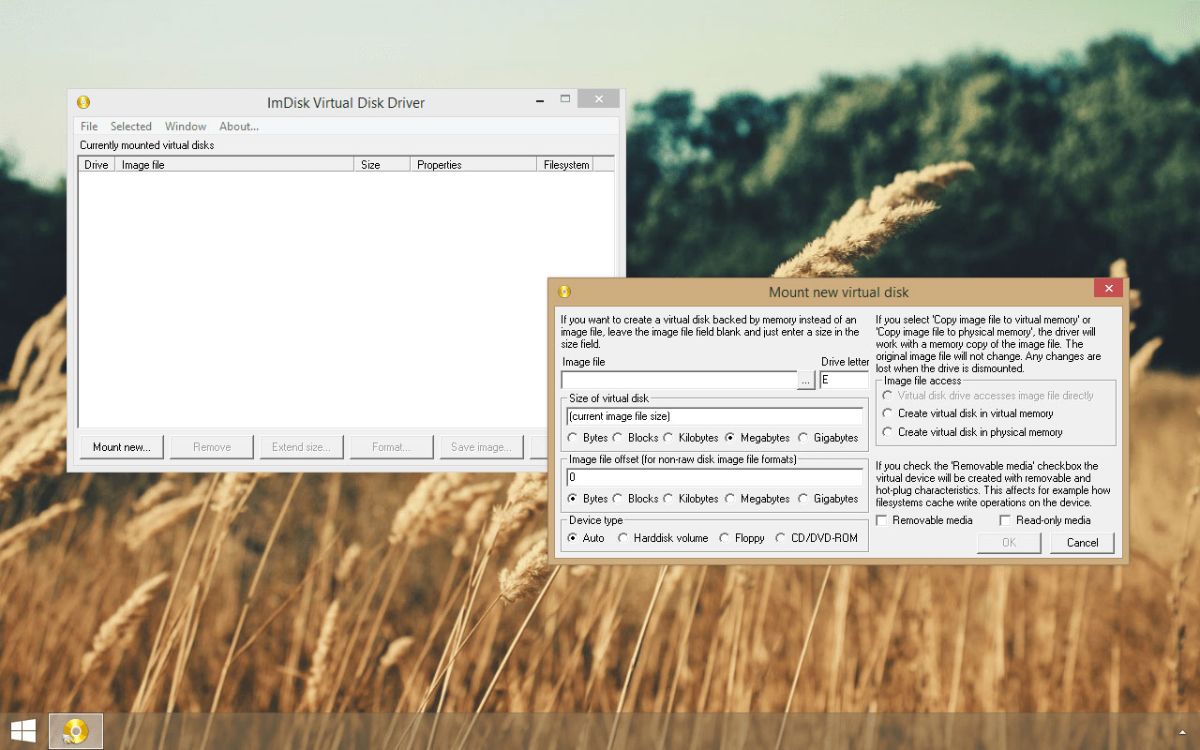This screenshot has width=1200, height=750.
Task: Enable the Removable media checkbox
Action: [925, 521]
